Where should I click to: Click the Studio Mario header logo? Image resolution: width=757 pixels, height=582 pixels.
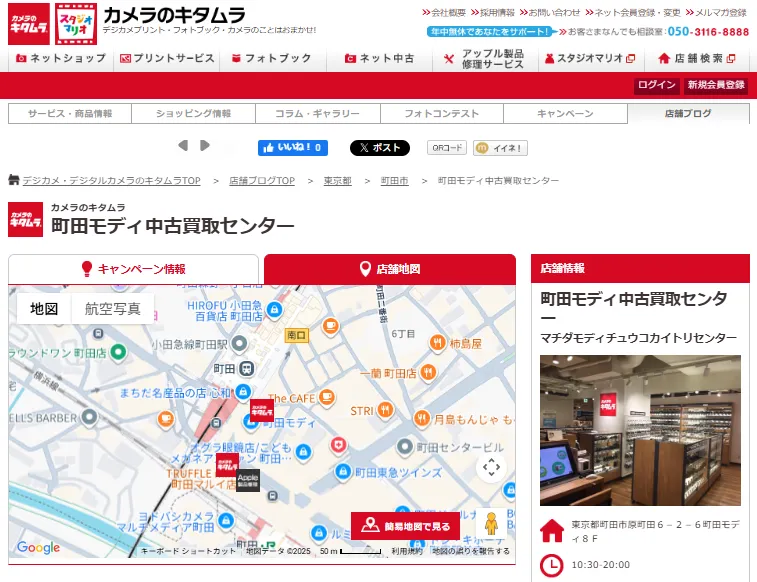point(76,24)
